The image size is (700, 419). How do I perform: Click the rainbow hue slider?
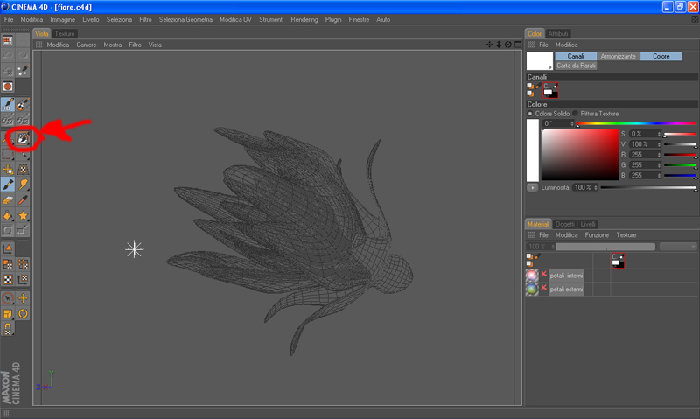[637, 124]
